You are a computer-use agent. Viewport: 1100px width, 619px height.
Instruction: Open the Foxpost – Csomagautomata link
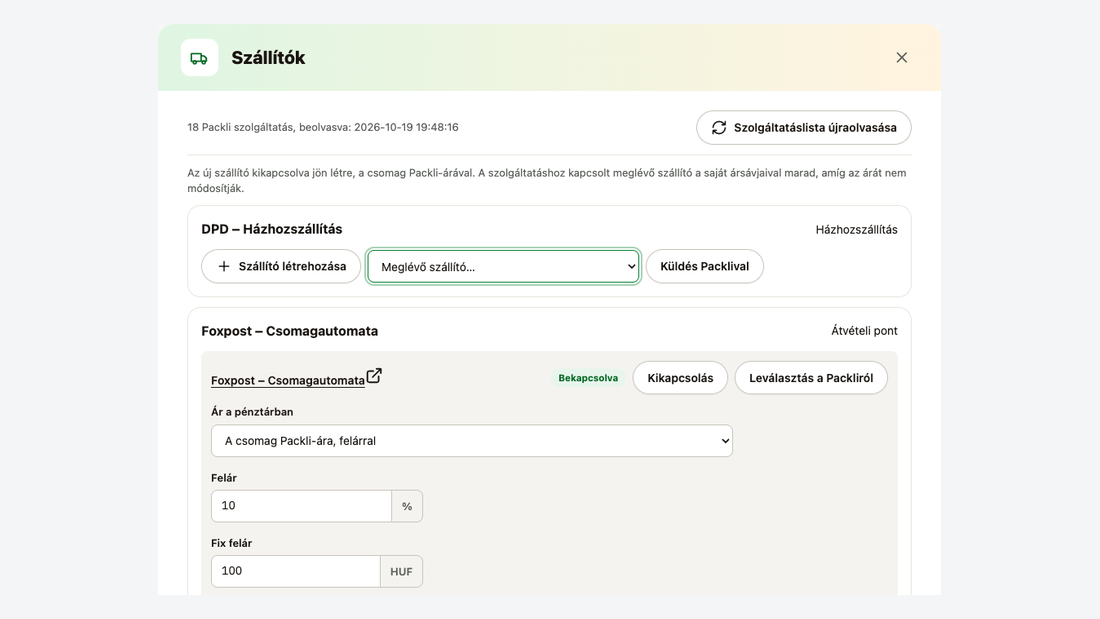point(288,380)
